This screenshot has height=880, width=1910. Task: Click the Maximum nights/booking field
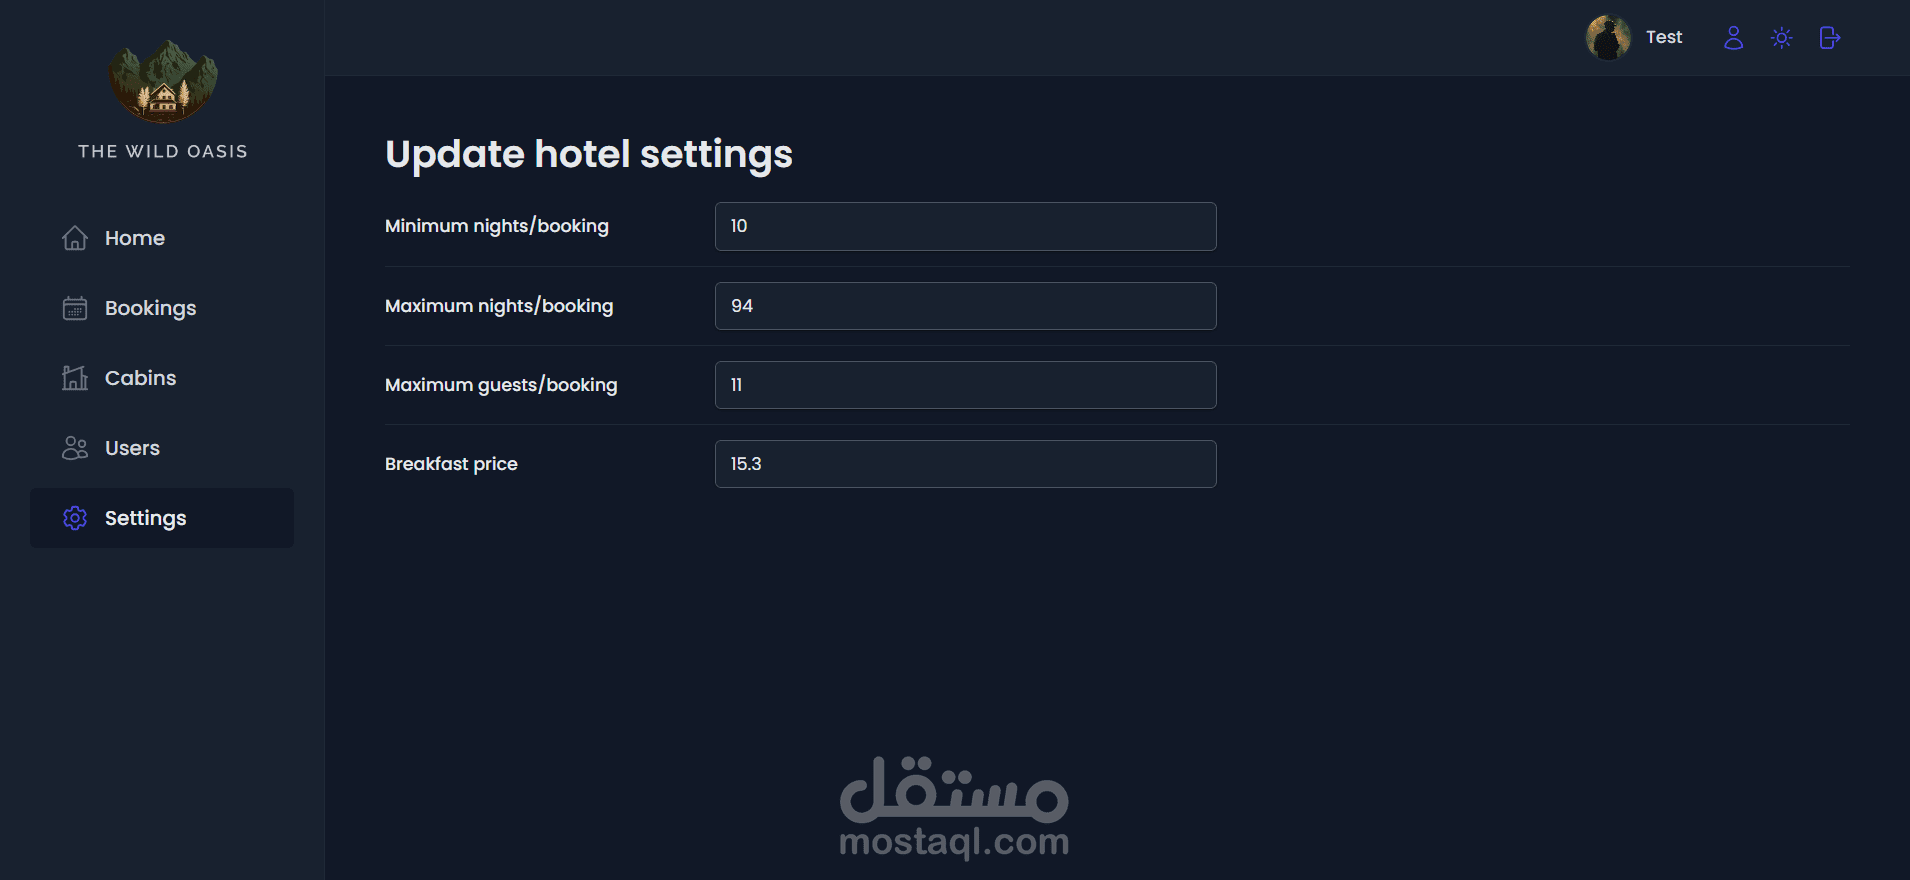coord(965,306)
